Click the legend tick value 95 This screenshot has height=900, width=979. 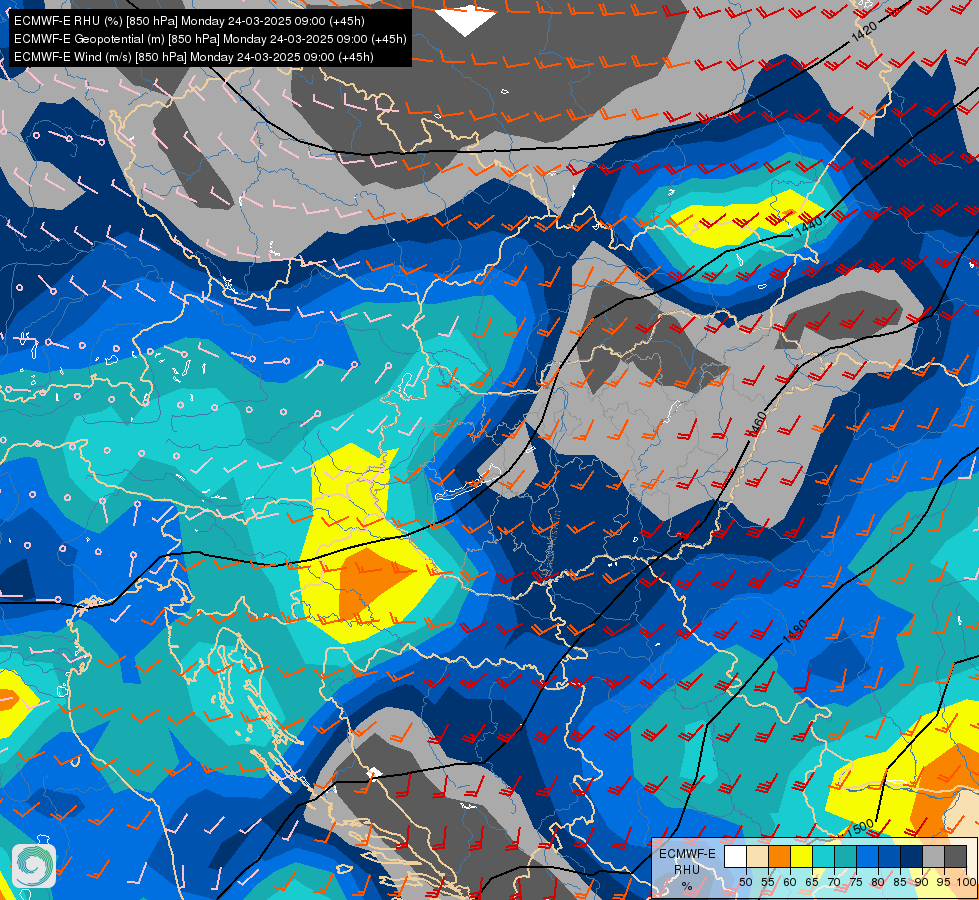[944, 882]
